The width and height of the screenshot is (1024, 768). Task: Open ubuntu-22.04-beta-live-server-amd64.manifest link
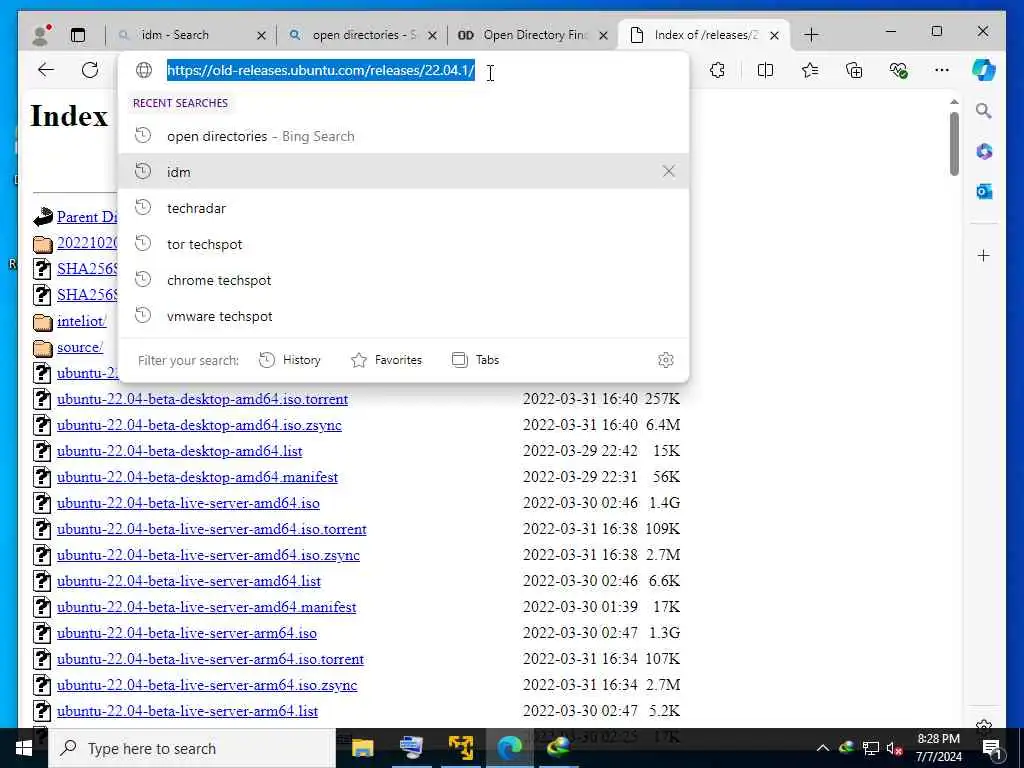[206, 607]
